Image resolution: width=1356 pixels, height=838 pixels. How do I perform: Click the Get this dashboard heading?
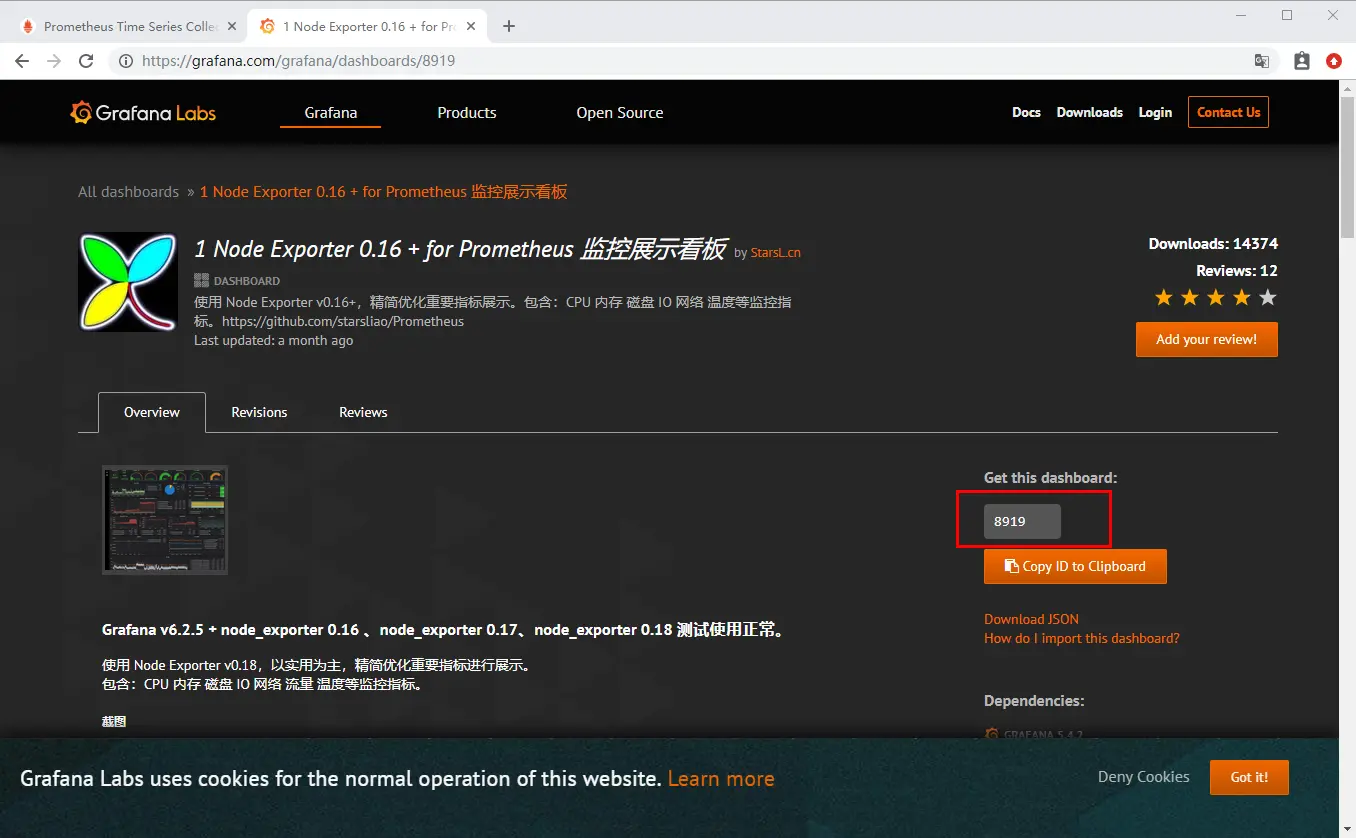1050,478
